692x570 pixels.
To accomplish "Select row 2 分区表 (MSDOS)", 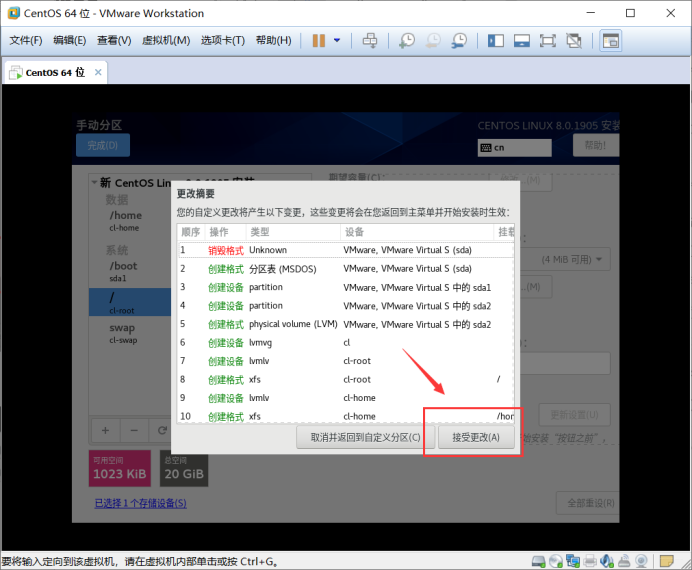I will tap(346, 269).
